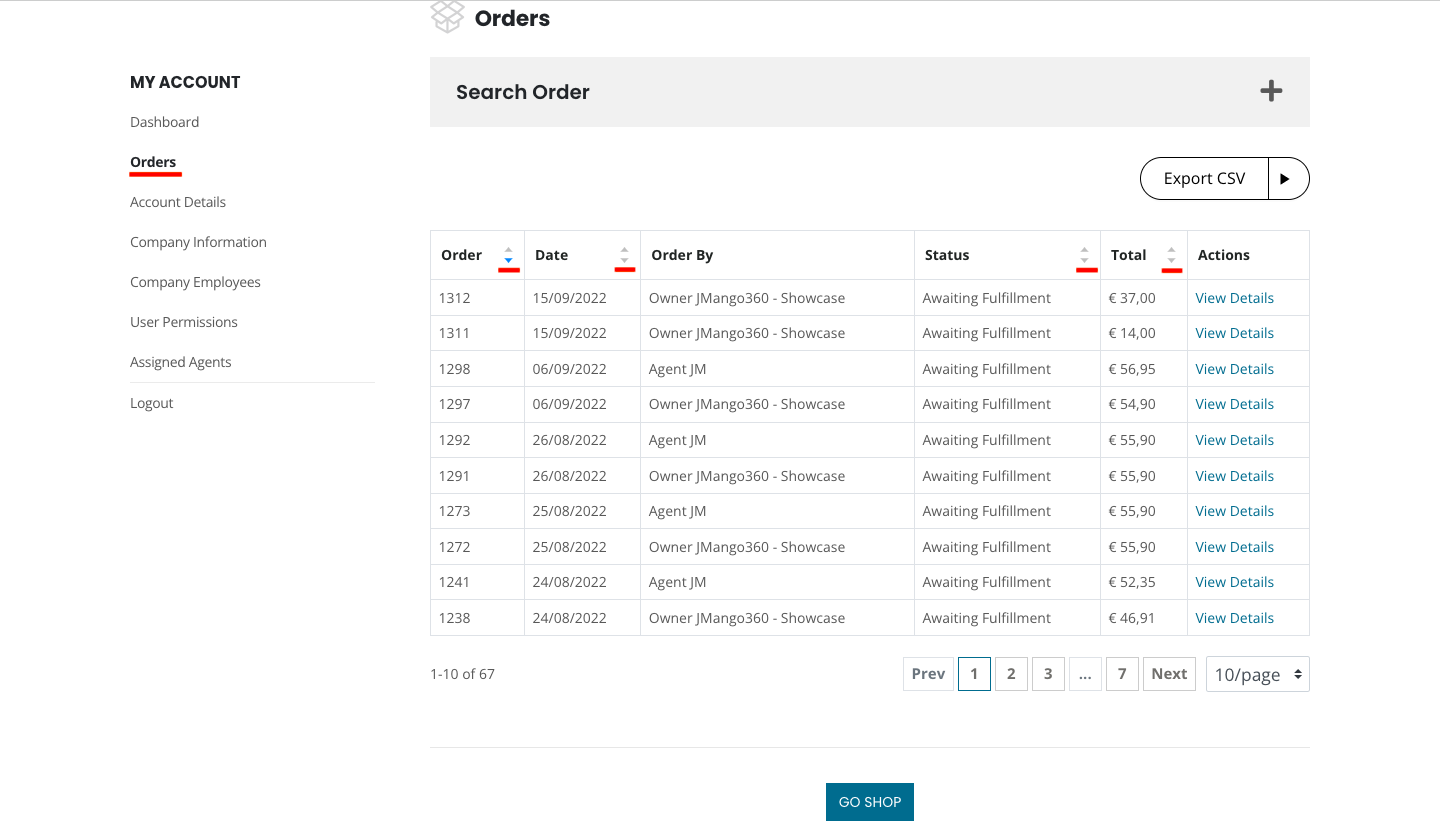Sort table by Date column arrows

click(x=624, y=255)
